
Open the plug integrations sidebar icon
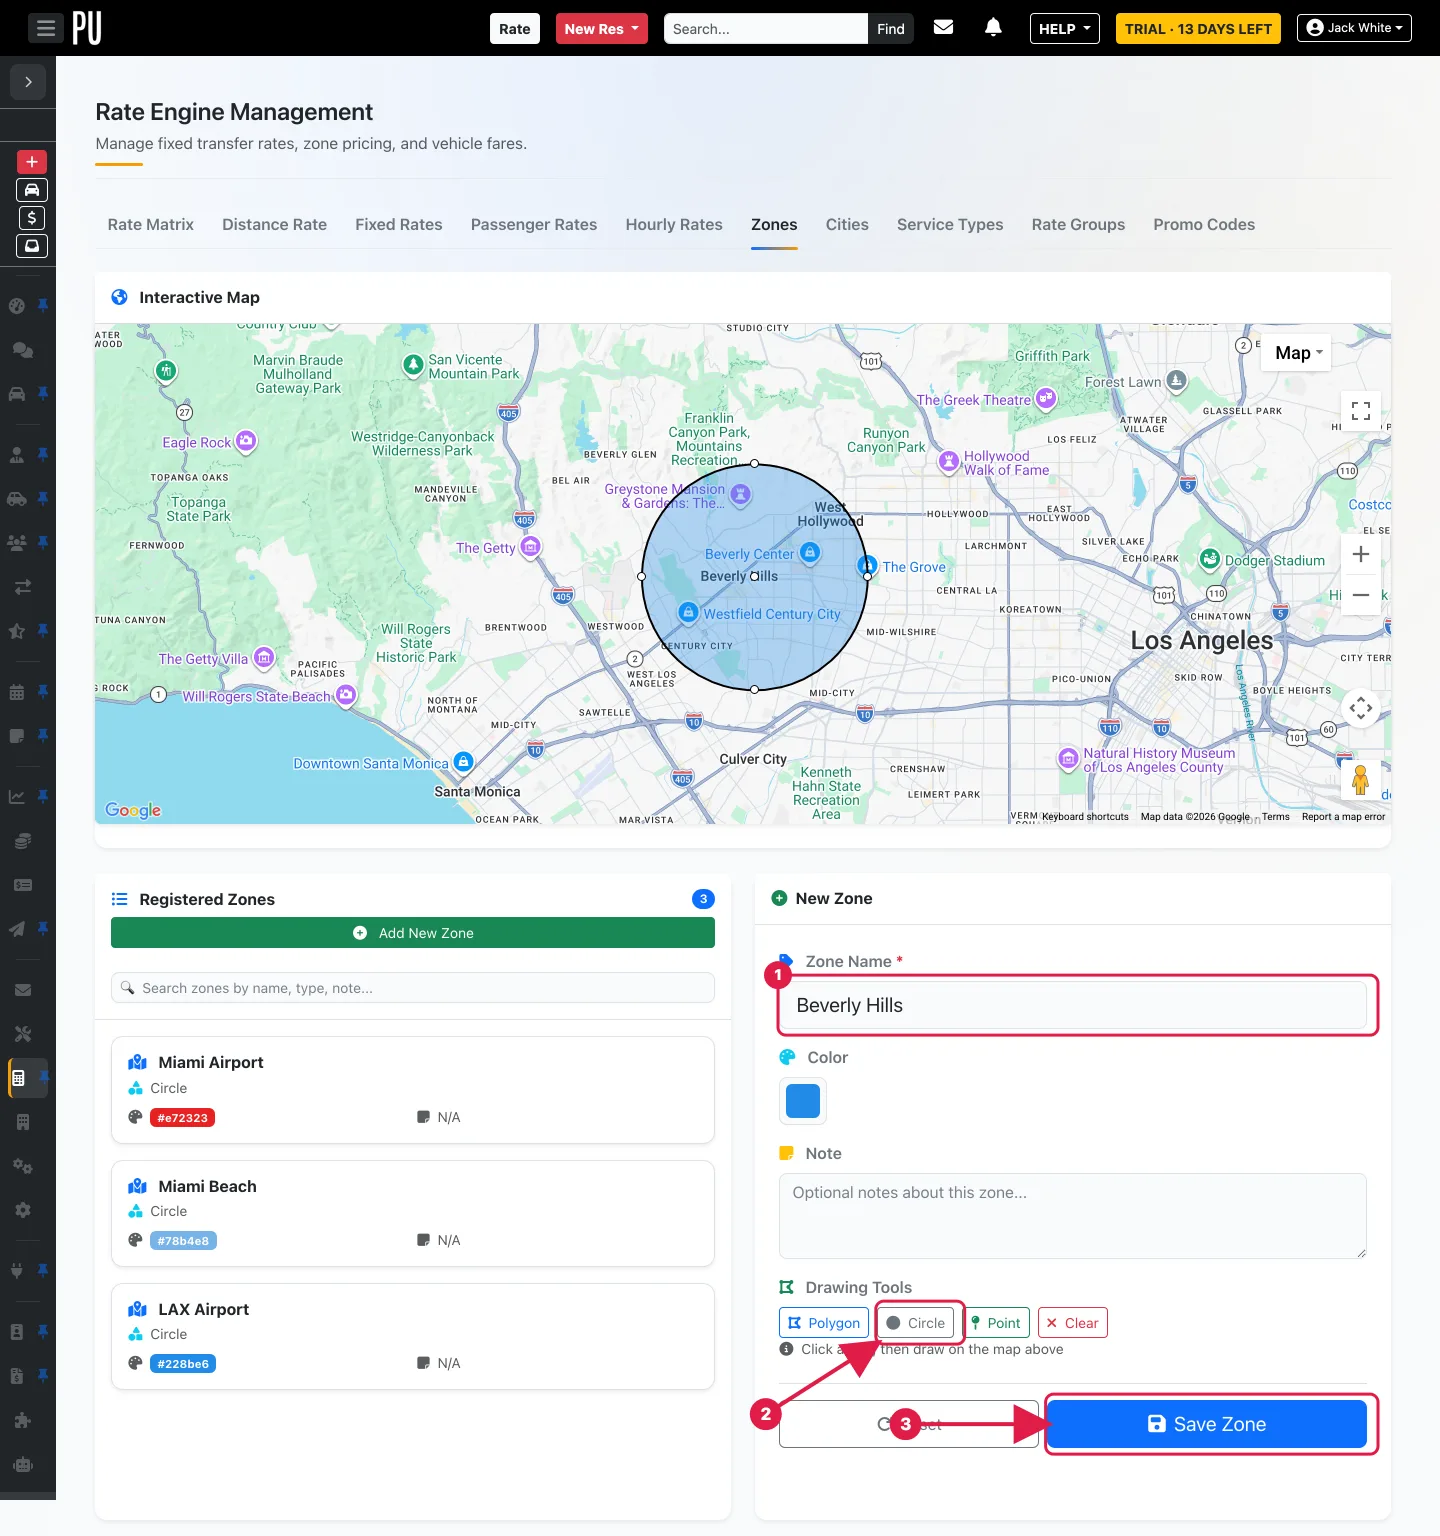click(17, 1270)
